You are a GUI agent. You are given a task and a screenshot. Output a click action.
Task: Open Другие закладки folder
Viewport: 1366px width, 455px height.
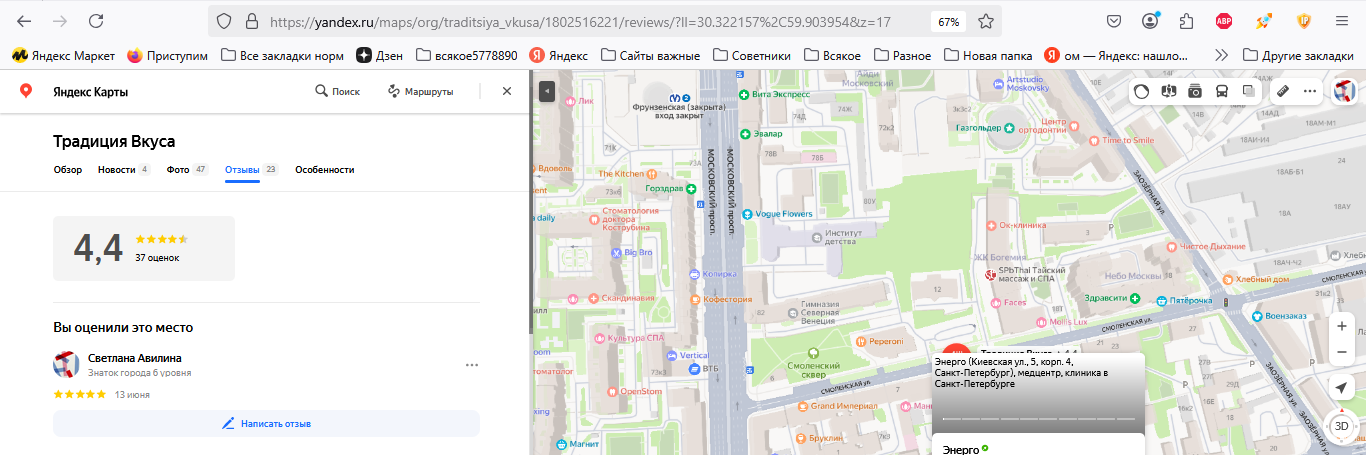pos(1298,56)
